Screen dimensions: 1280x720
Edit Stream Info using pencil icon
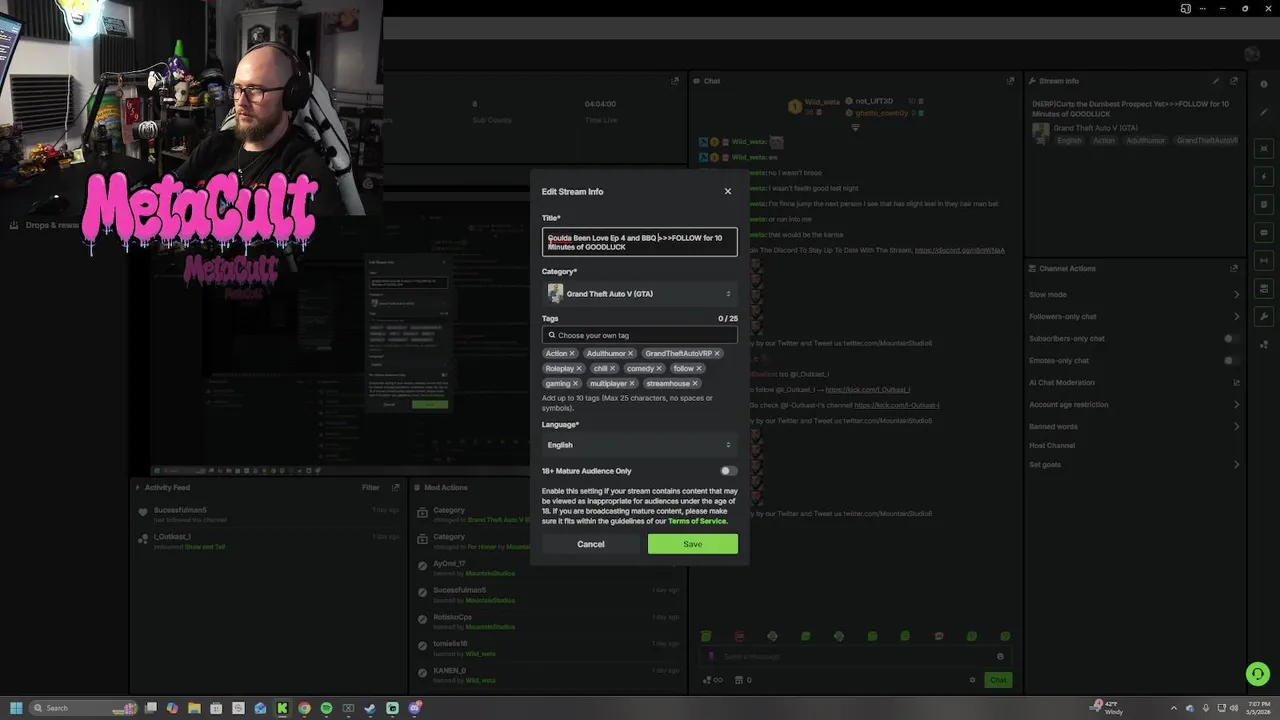[1216, 81]
